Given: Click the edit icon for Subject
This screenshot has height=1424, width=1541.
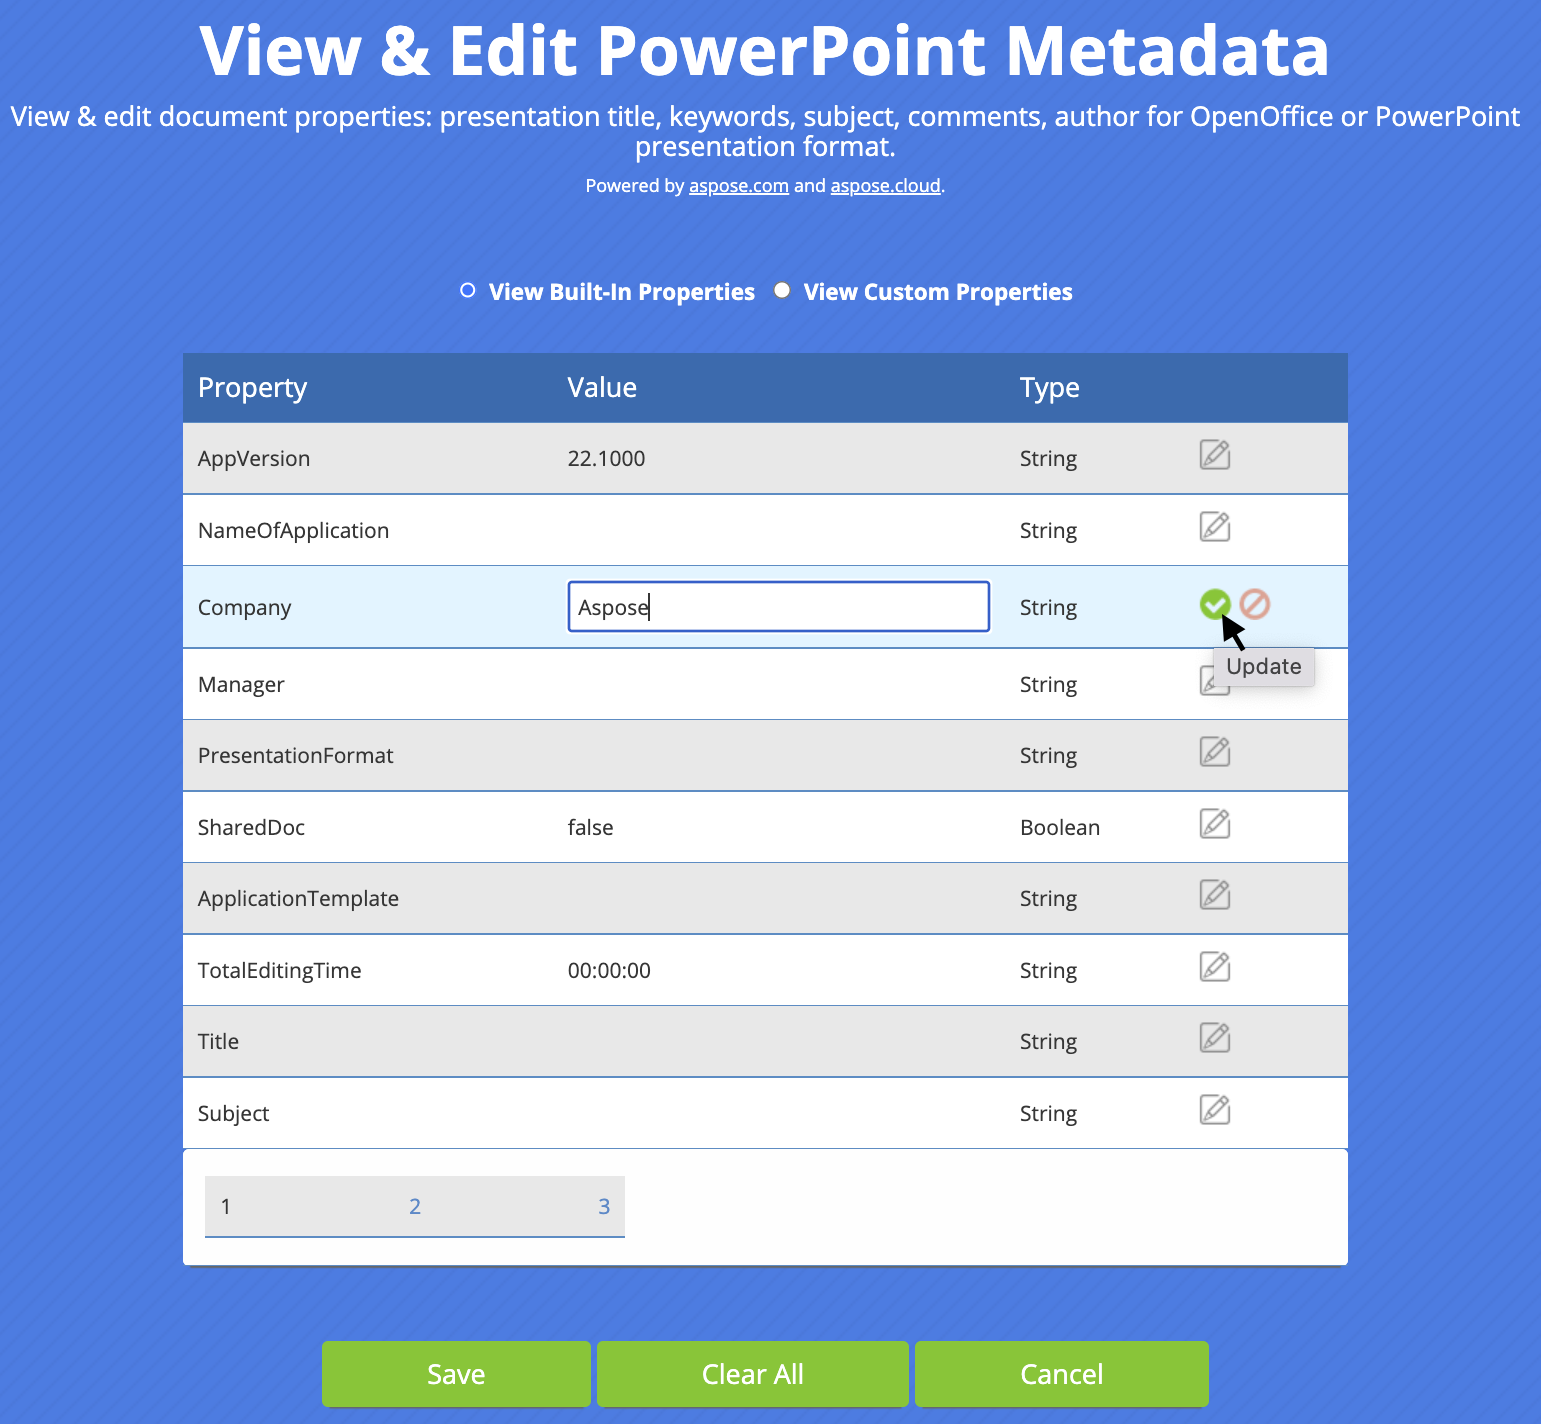Looking at the screenshot, I should (1214, 1110).
